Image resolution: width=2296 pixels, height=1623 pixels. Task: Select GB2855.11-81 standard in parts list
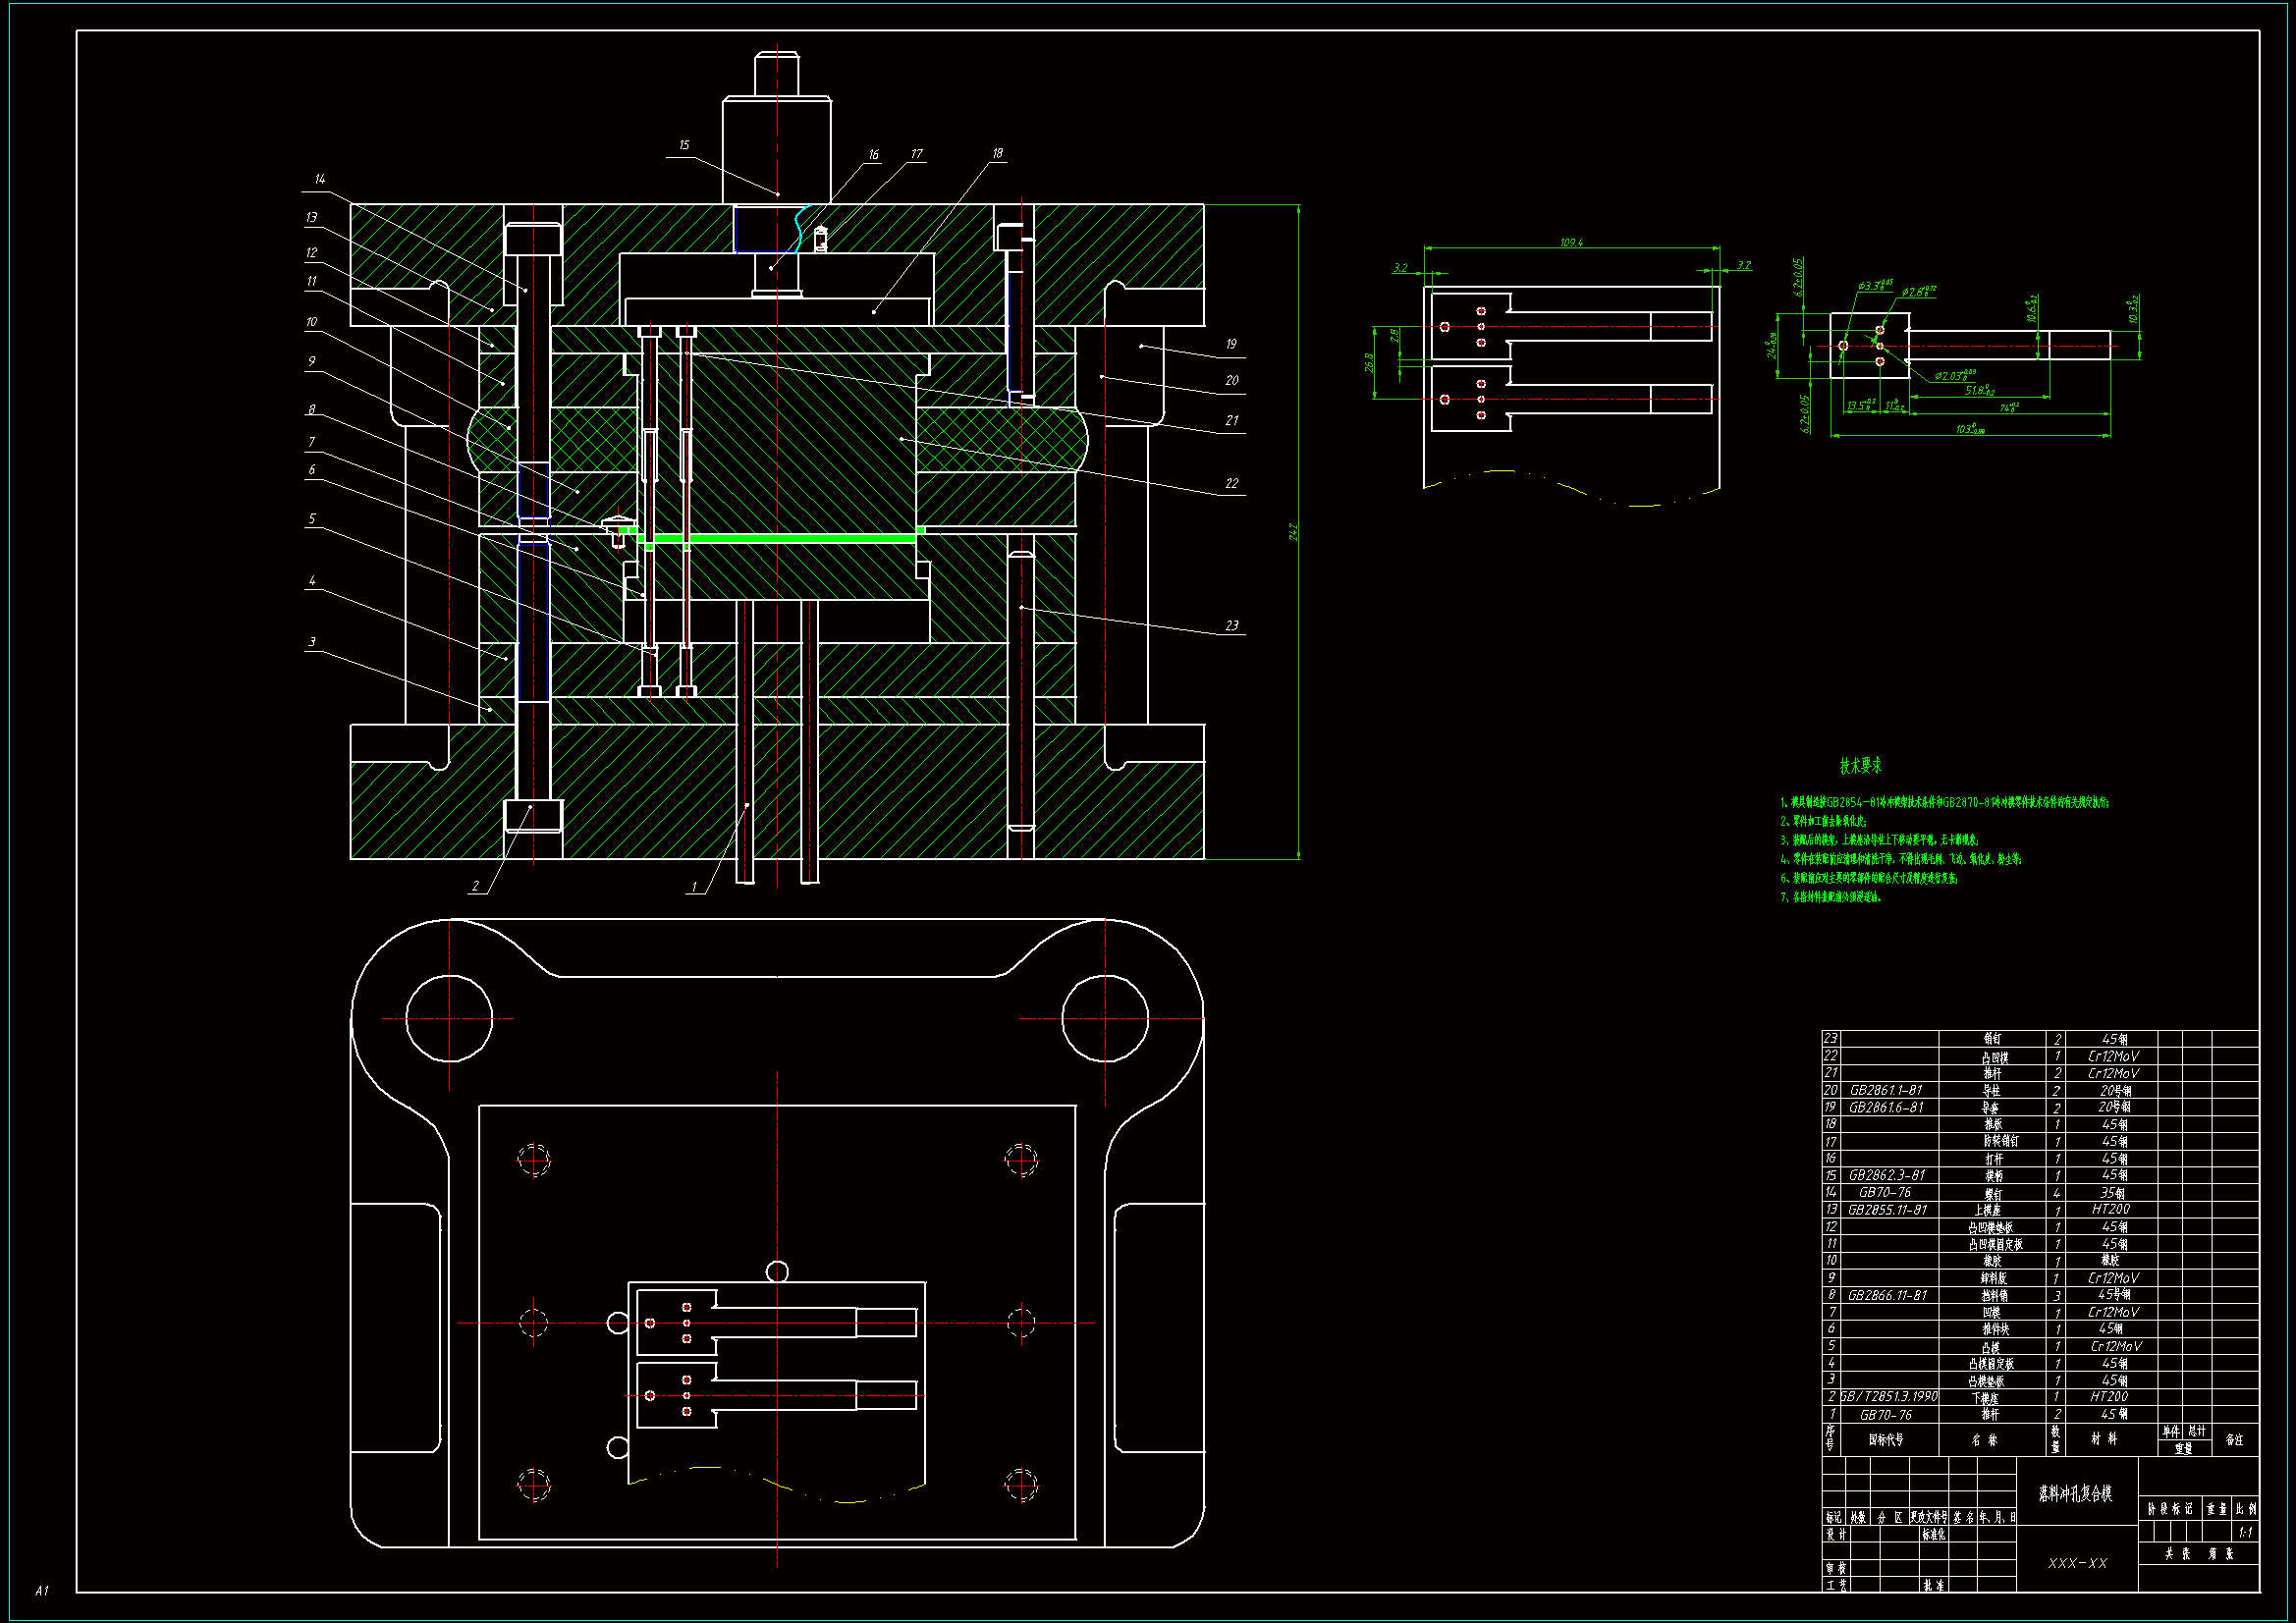pos(1887,1209)
